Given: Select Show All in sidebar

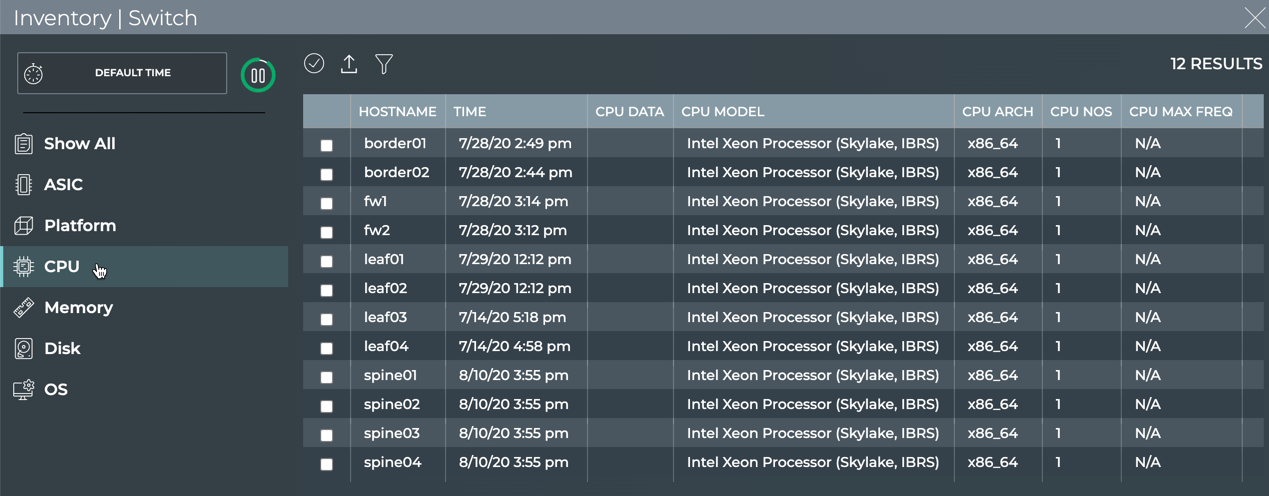Looking at the screenshot, I should tap(79, 144).
